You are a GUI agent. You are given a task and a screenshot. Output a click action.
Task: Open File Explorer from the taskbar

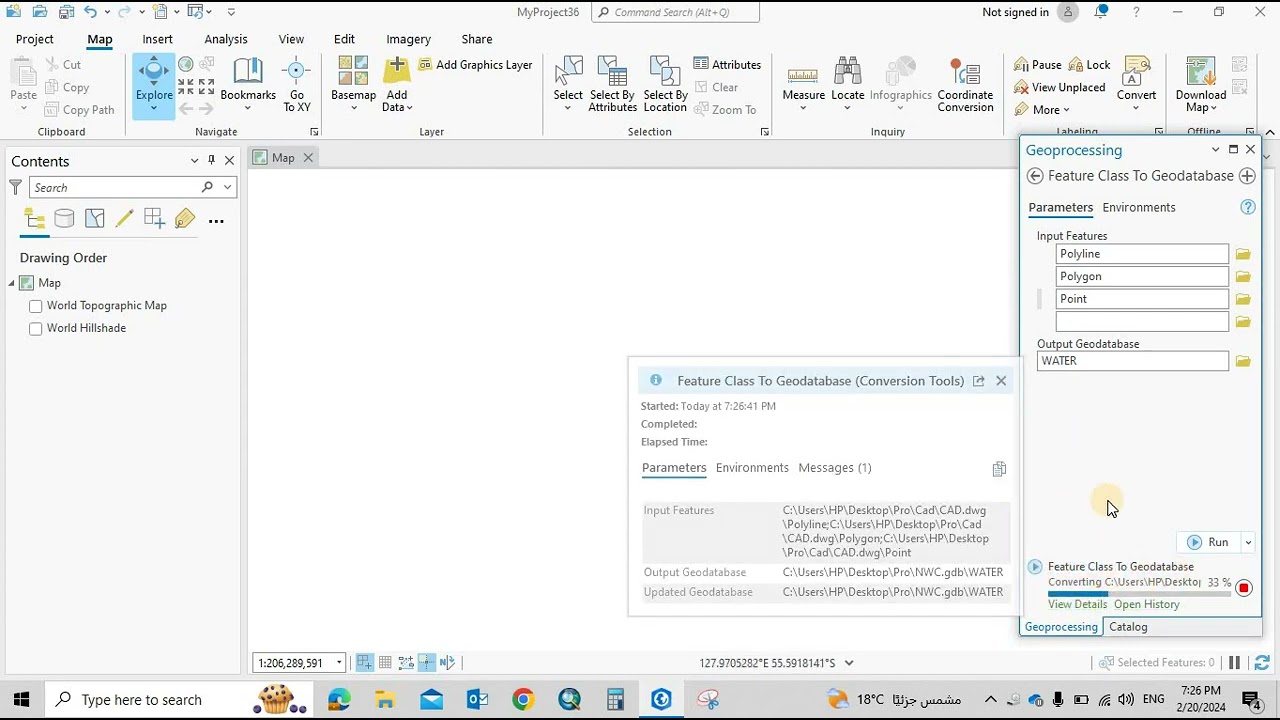coord(385,699)
